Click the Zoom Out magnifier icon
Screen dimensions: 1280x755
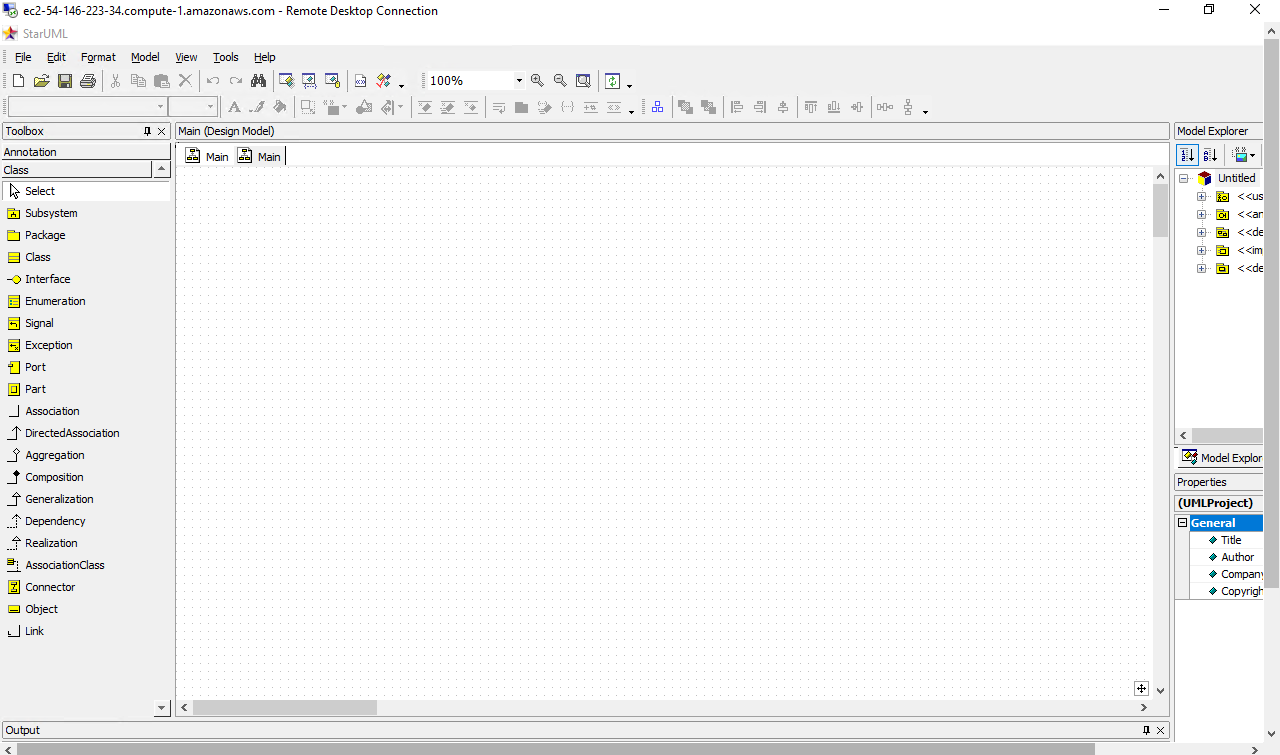tap(560, 81)
